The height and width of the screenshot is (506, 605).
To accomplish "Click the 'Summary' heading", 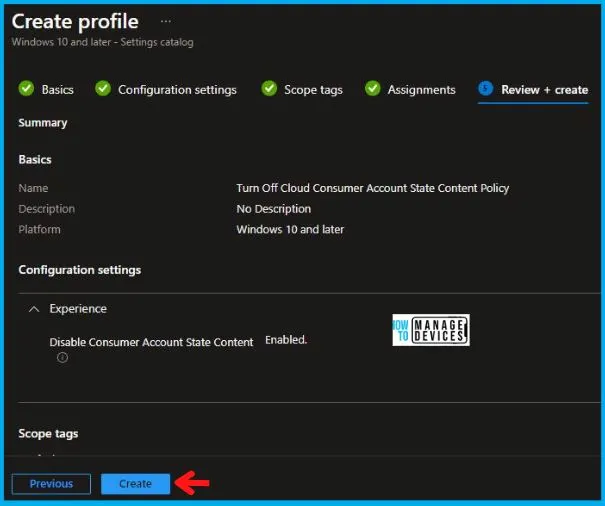I will pos(43,123).
